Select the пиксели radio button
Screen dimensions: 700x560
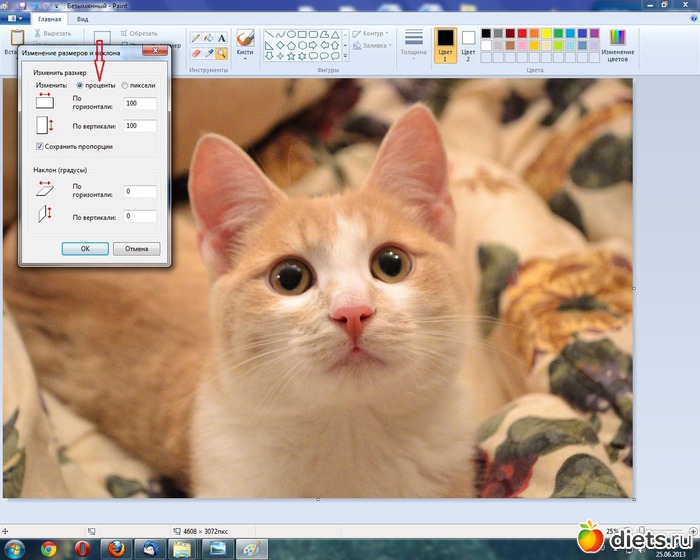coord(124,86)
